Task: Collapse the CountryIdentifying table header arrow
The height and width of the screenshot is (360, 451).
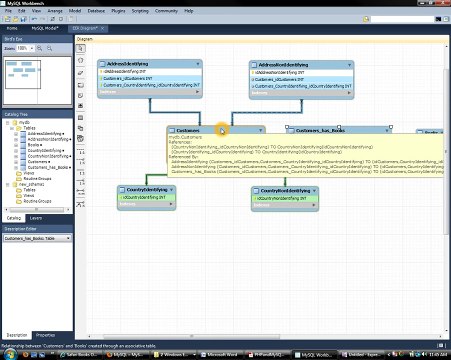Action: pos(171,190)
